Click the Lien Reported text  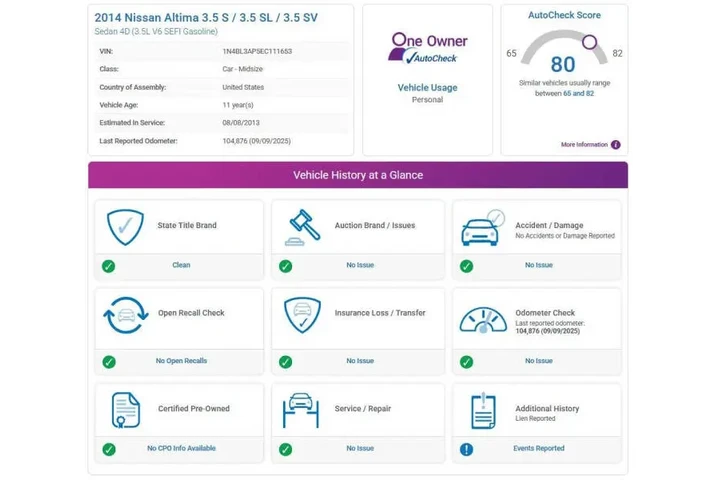coord(535,418)
